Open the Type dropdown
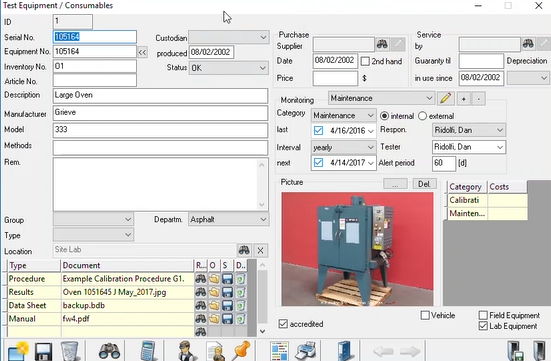551x361 pixels. [x=93, y=235]
